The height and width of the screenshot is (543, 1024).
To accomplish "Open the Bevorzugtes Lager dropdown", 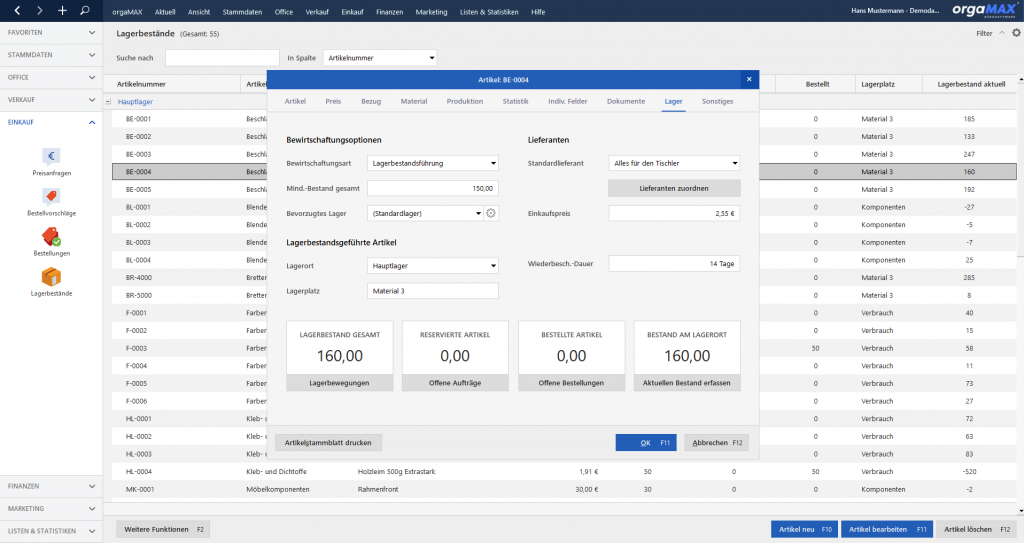I will [x=425, y=214].
